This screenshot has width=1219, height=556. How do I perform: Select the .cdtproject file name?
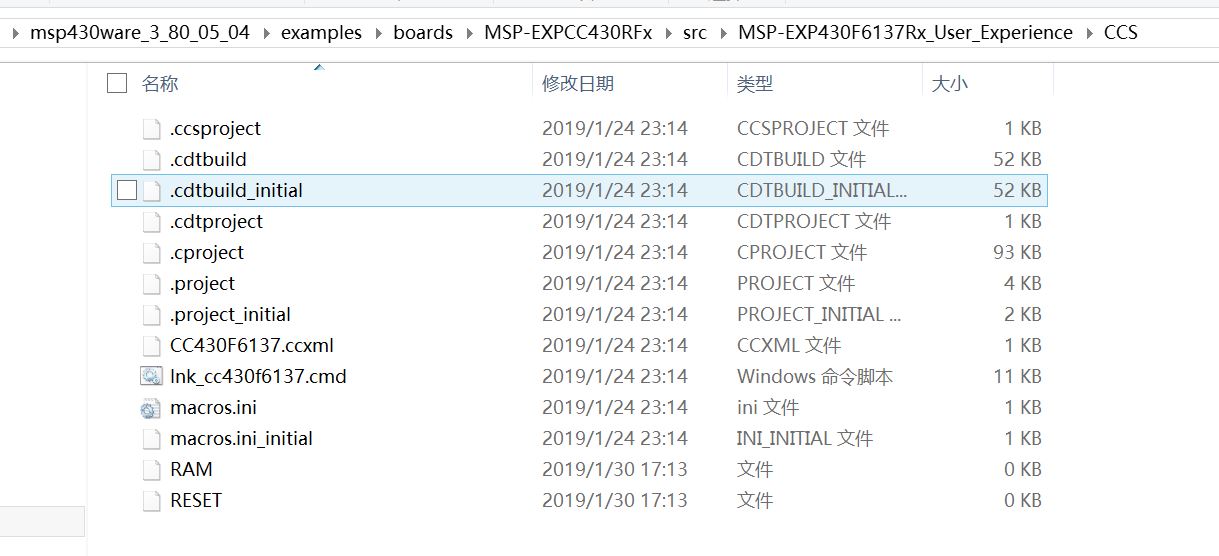[216, 222]
